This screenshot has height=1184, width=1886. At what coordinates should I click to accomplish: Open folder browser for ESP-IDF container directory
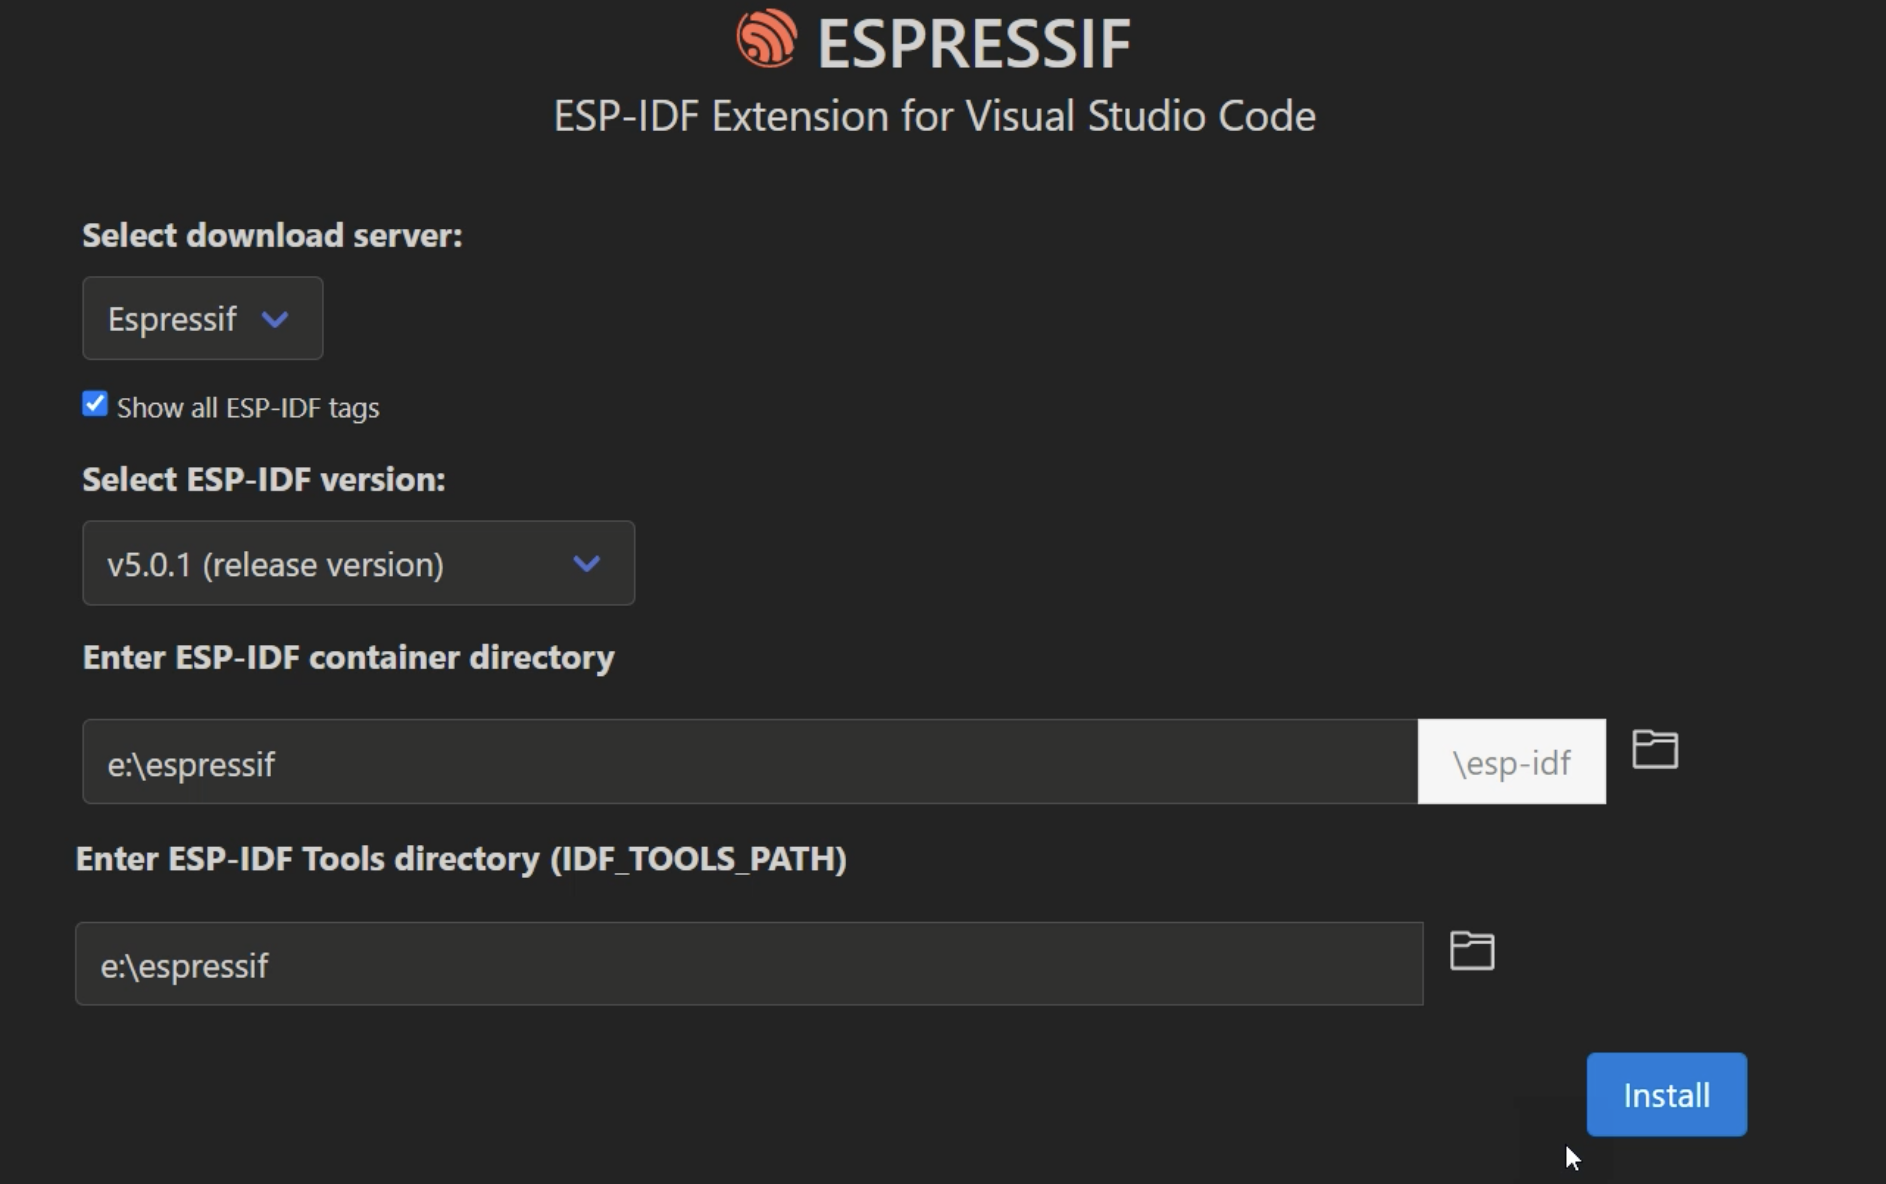[x=1654, y=749]
